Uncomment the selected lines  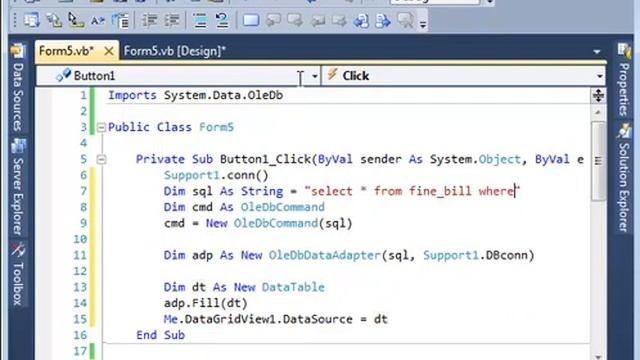222,20
